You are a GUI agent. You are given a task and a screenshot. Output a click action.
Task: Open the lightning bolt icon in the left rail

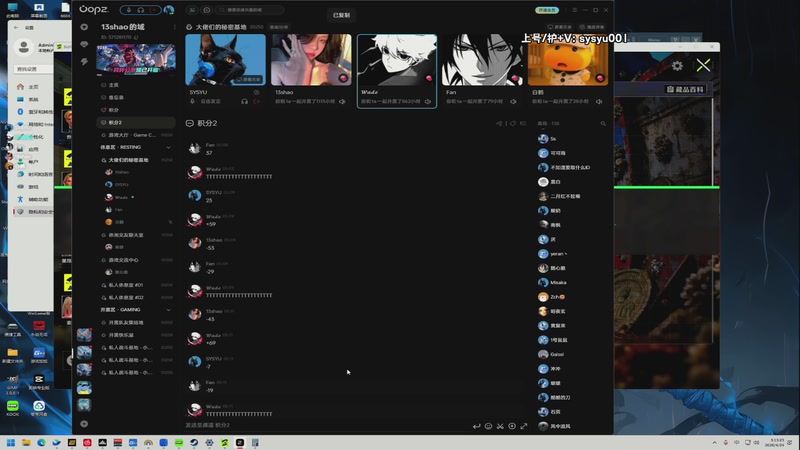click(84, 62)
